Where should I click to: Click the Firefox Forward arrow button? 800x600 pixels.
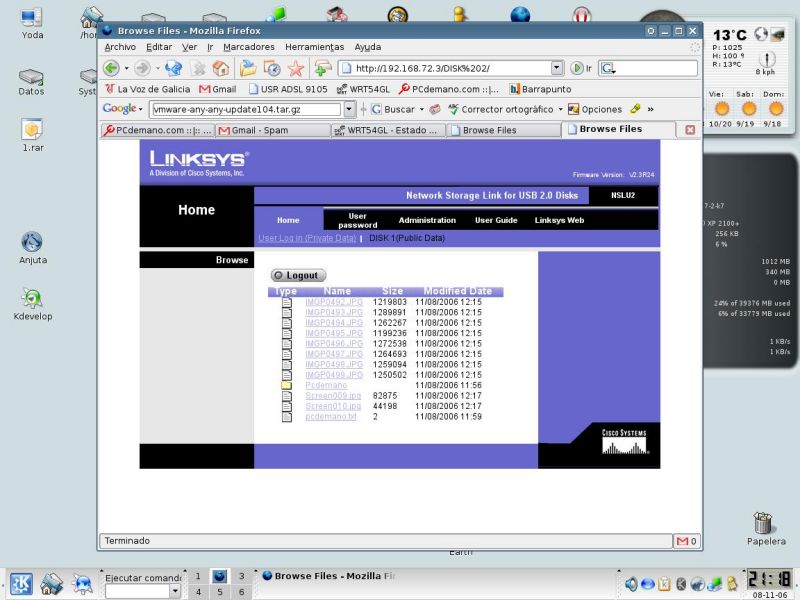[142, 68]
